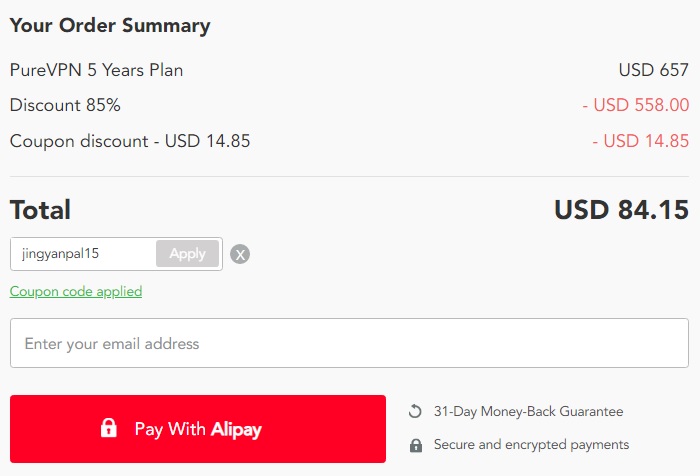Screen dimensions: 700x476
Task: Click the red - USD 14.85 coupon amount
Action: (641, 141)
